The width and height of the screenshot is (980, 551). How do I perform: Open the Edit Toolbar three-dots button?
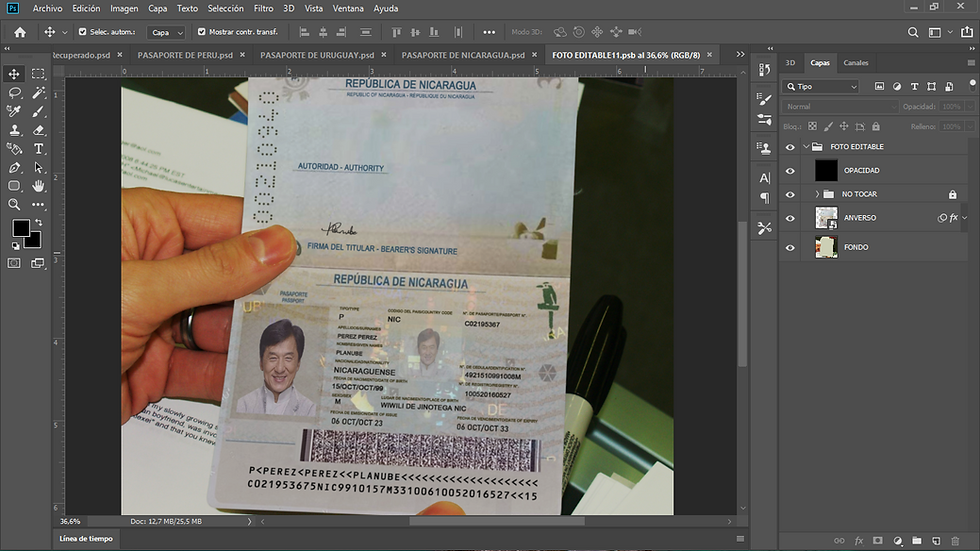[x=38, y=204]
